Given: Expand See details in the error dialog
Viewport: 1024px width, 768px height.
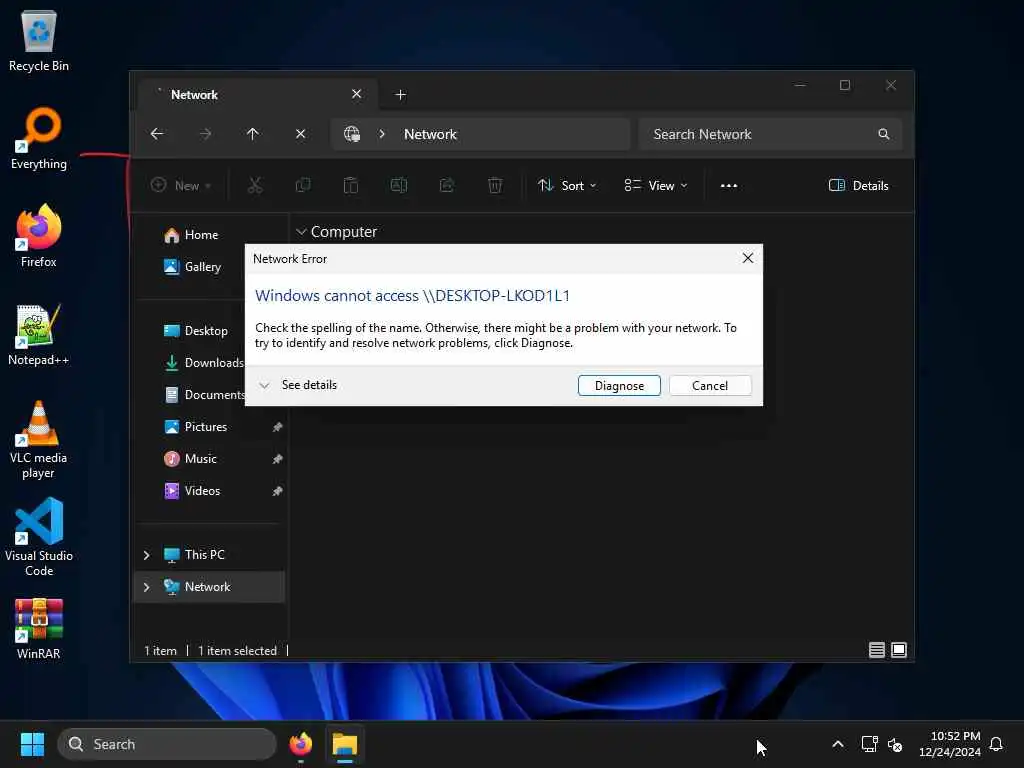Looking at the screenshot, I should [x=298, y=385].
